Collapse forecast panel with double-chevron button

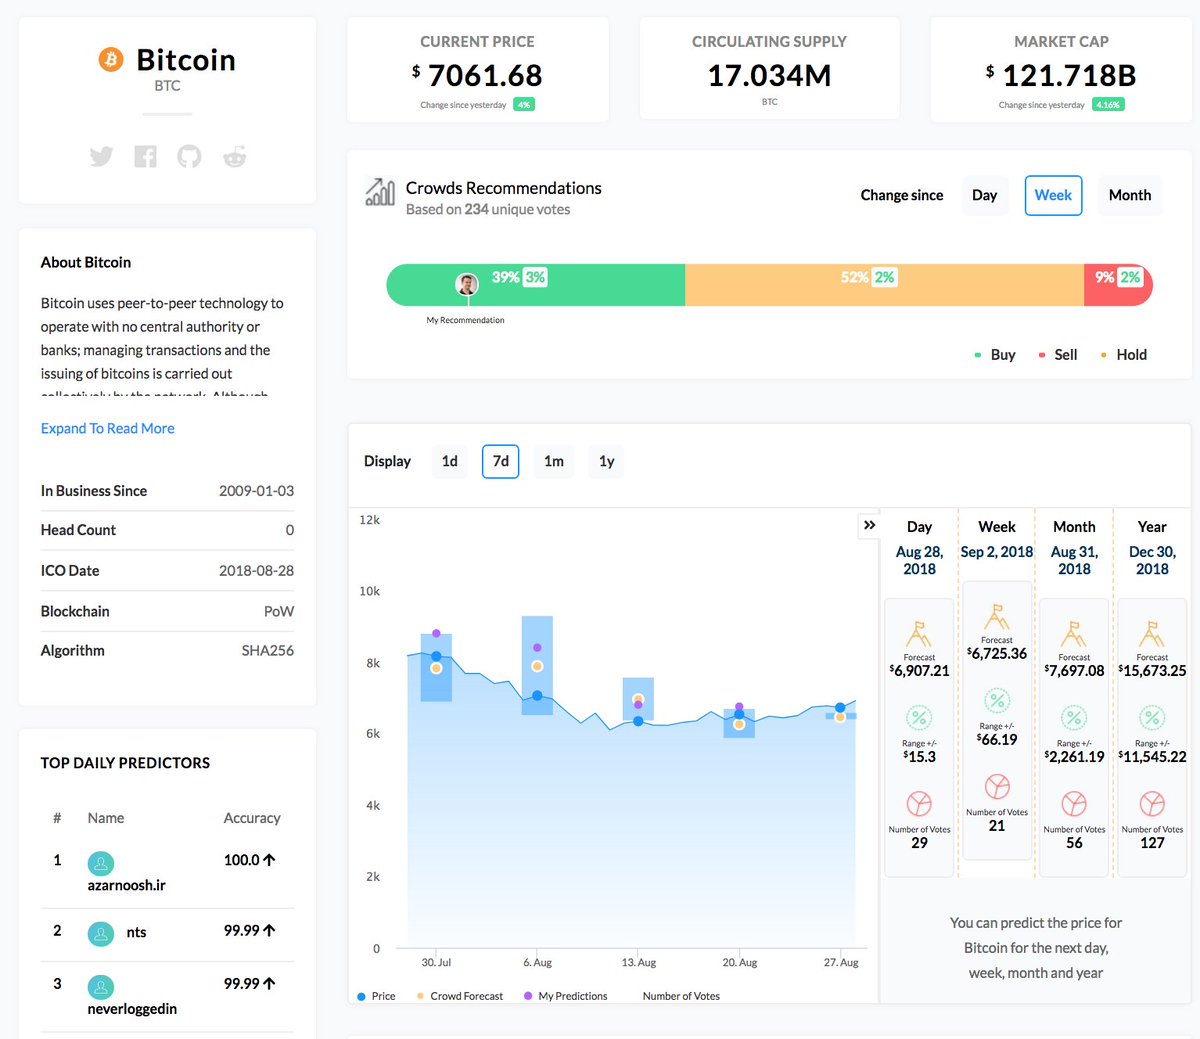click(869, 525)
